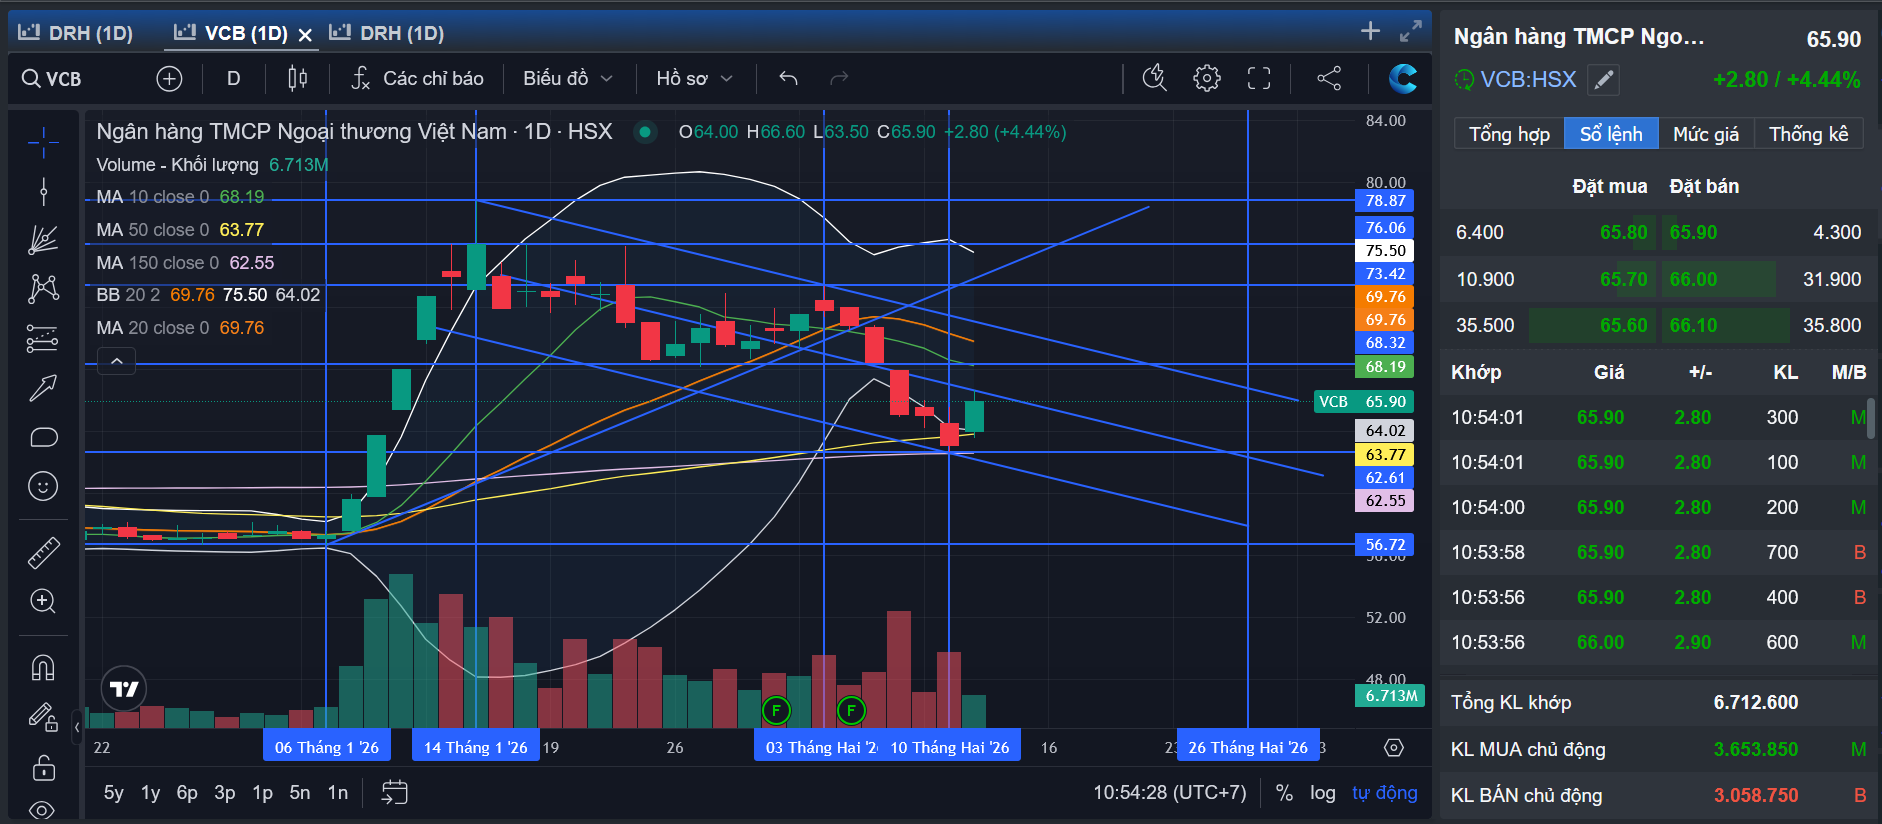Pick the brush drawing tool
The width and height of the screenshot is (1882, 824).
[43, 388]
